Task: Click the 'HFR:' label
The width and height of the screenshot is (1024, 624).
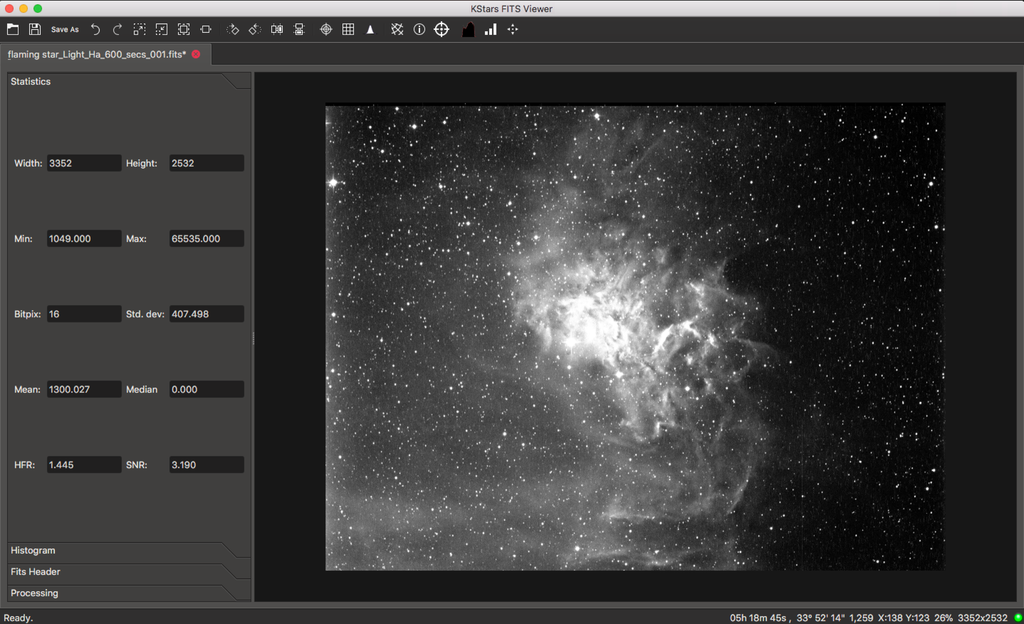Action: 24,465
